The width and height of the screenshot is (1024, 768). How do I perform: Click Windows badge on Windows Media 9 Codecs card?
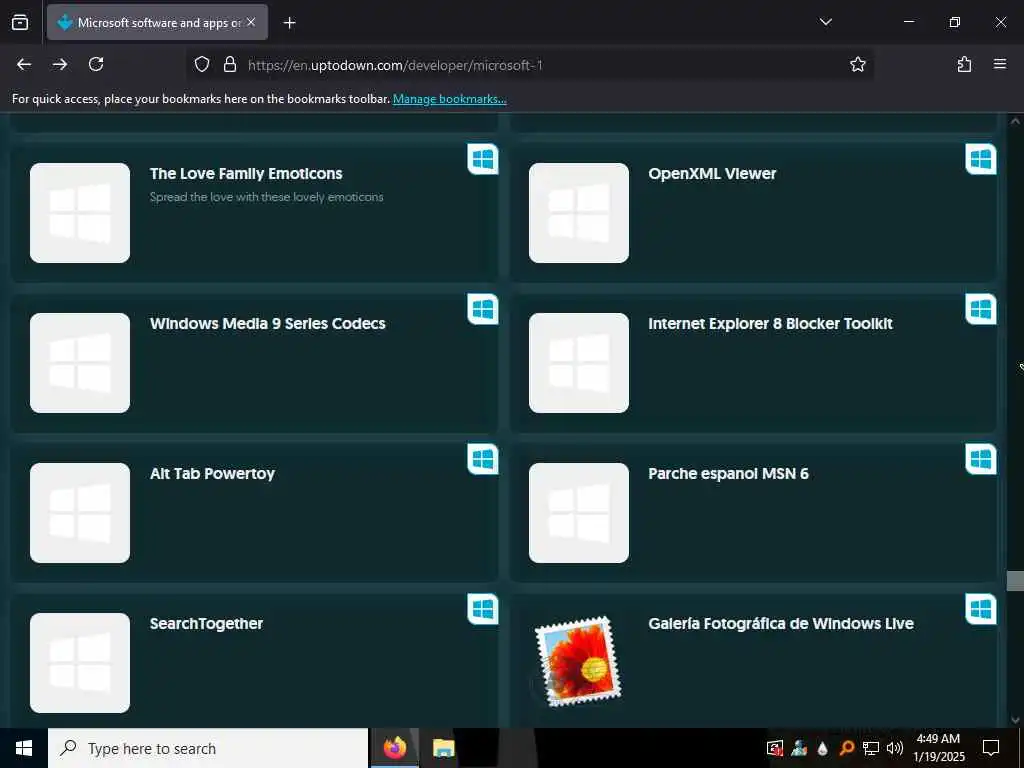483,310
